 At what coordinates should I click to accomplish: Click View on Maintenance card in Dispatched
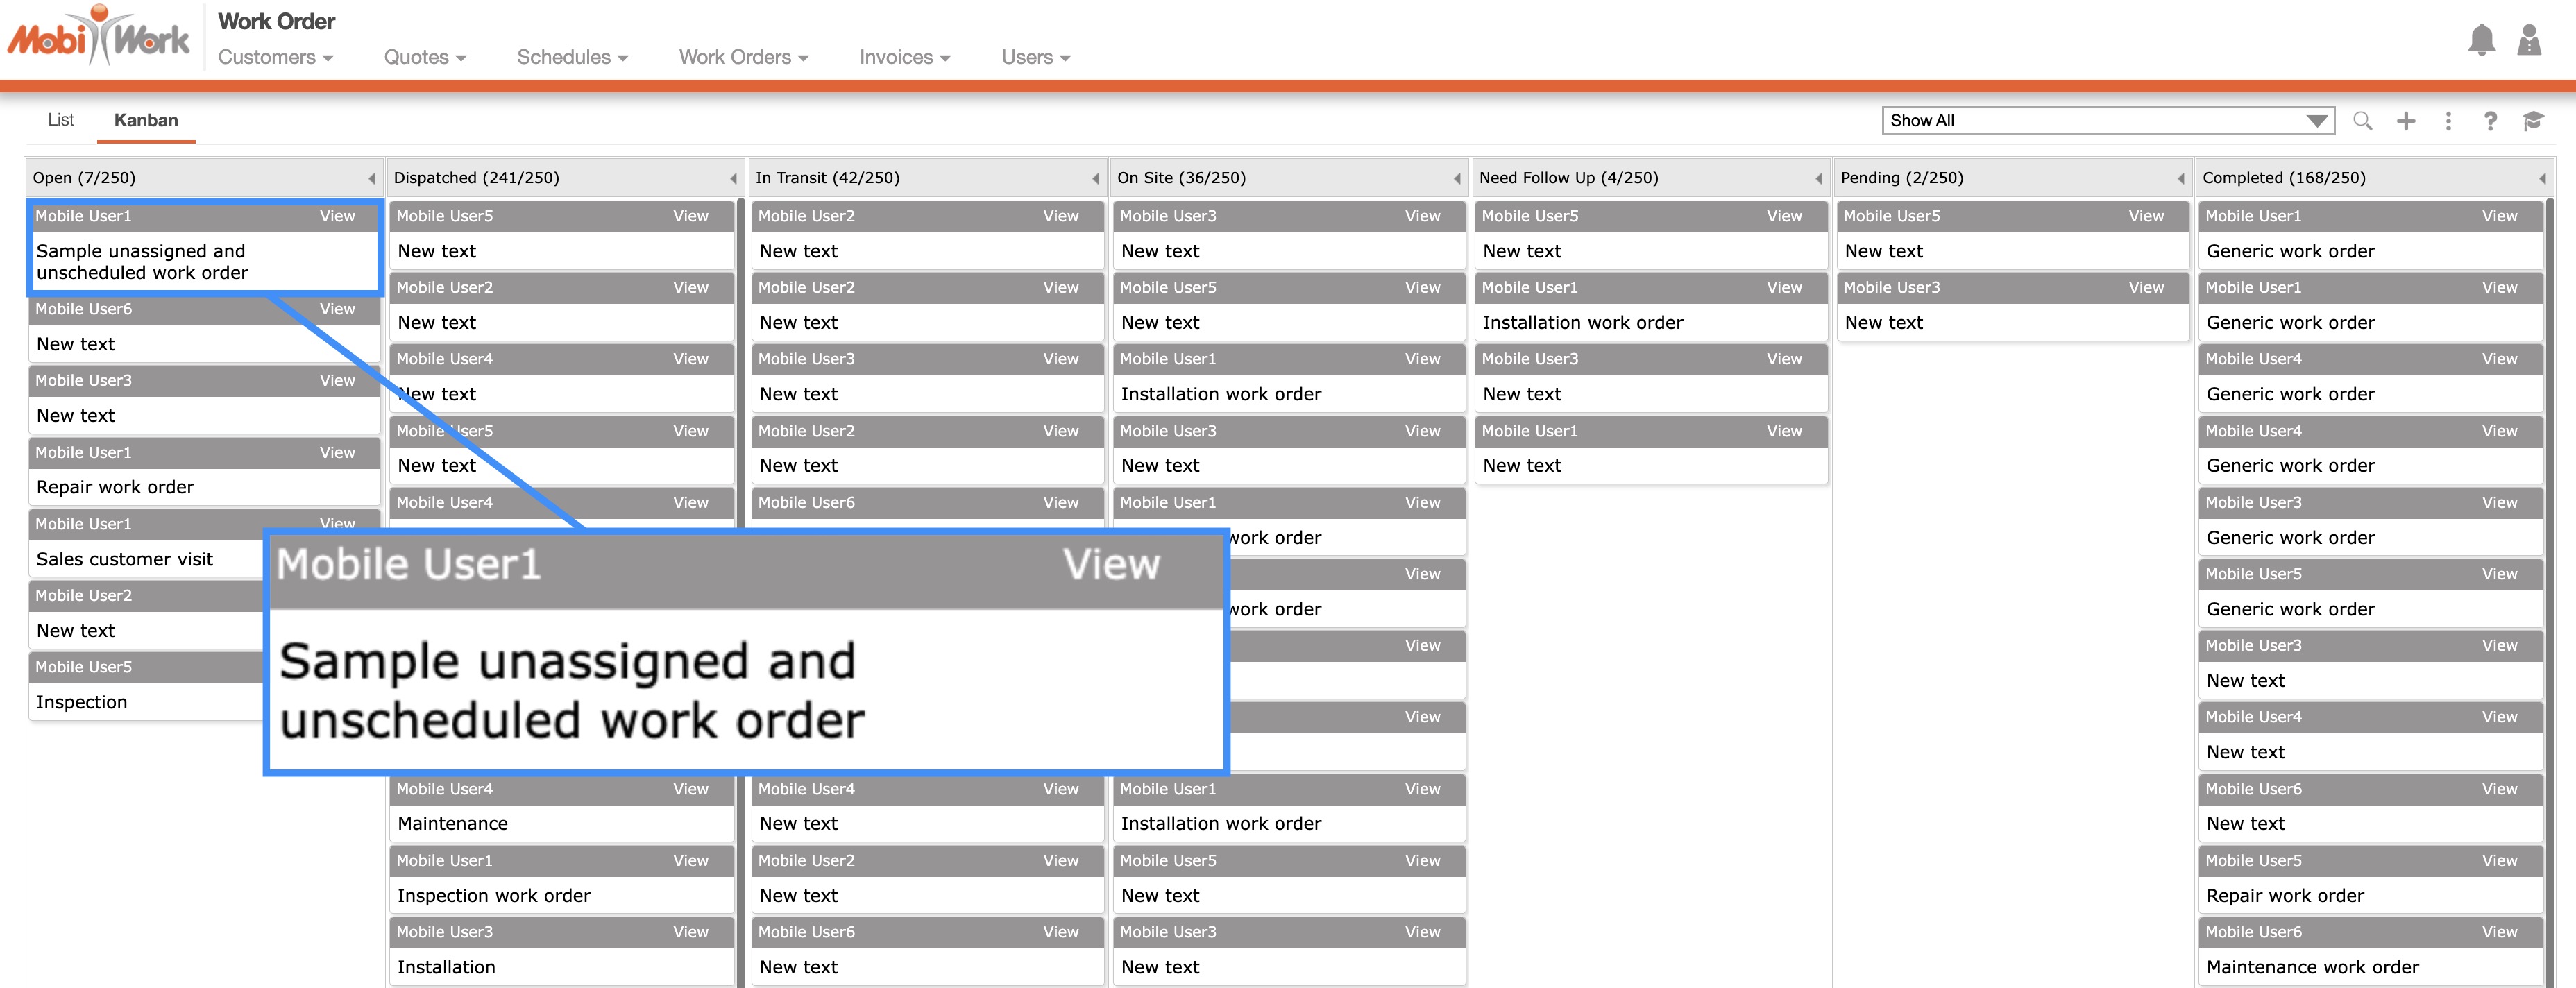(x=690, y=789)
